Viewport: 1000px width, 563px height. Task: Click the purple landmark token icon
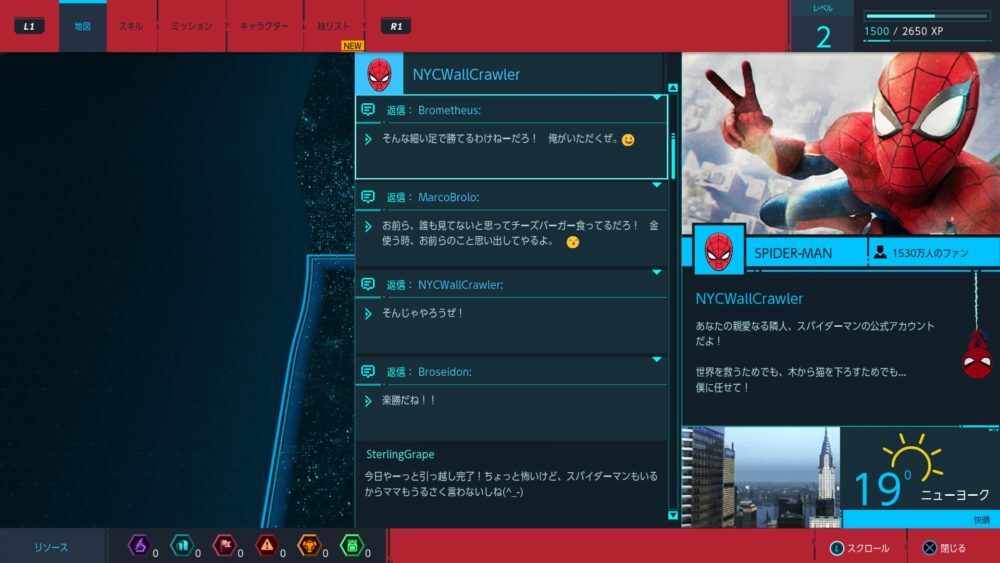(139, 545)
